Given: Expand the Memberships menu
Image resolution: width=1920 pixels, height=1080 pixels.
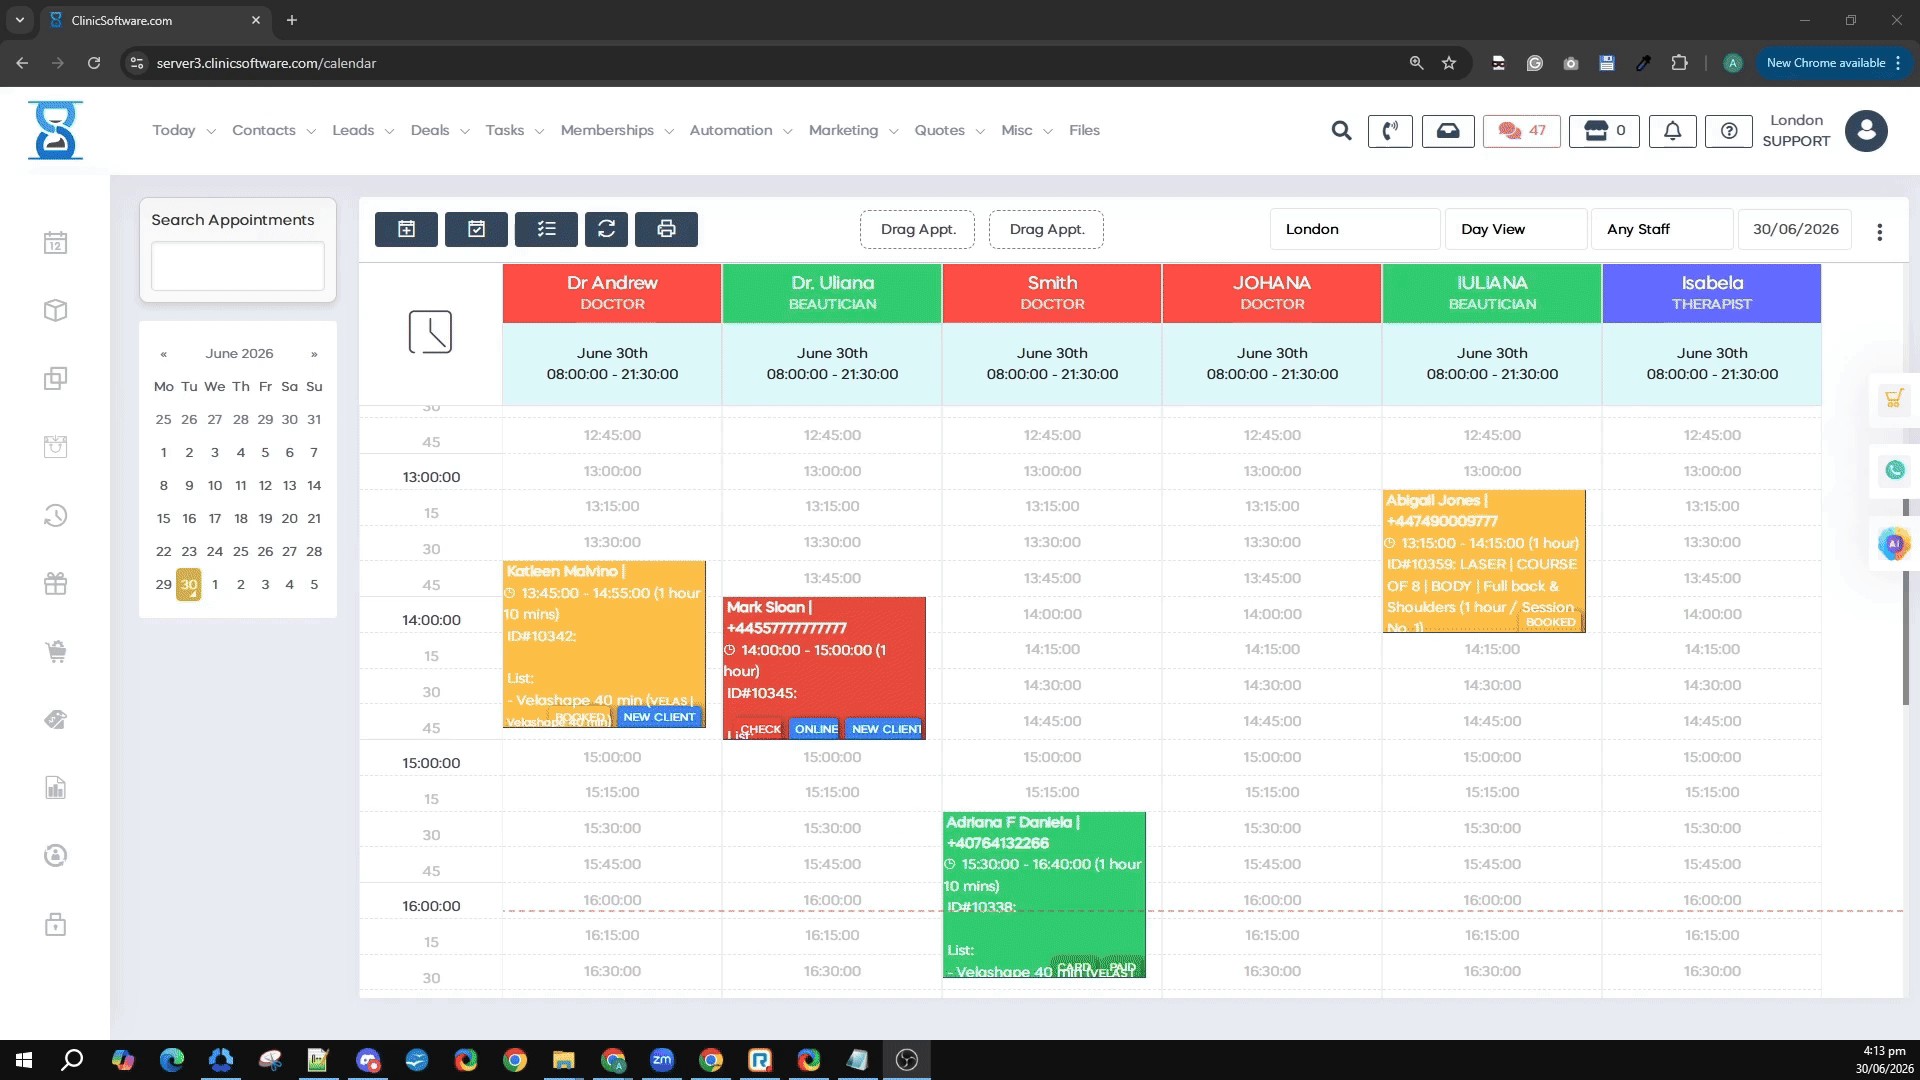Looking at the screenshot, I should 617,131.
